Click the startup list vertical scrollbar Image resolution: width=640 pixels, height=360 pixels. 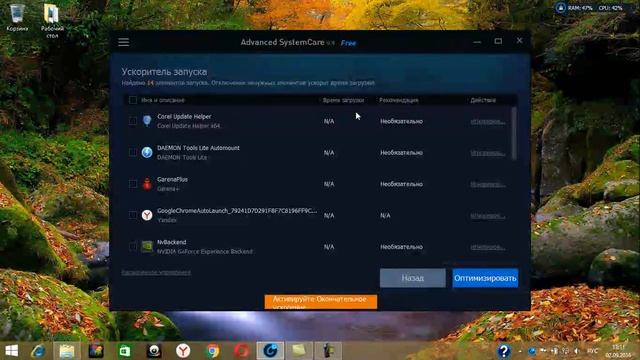[514, 133]
